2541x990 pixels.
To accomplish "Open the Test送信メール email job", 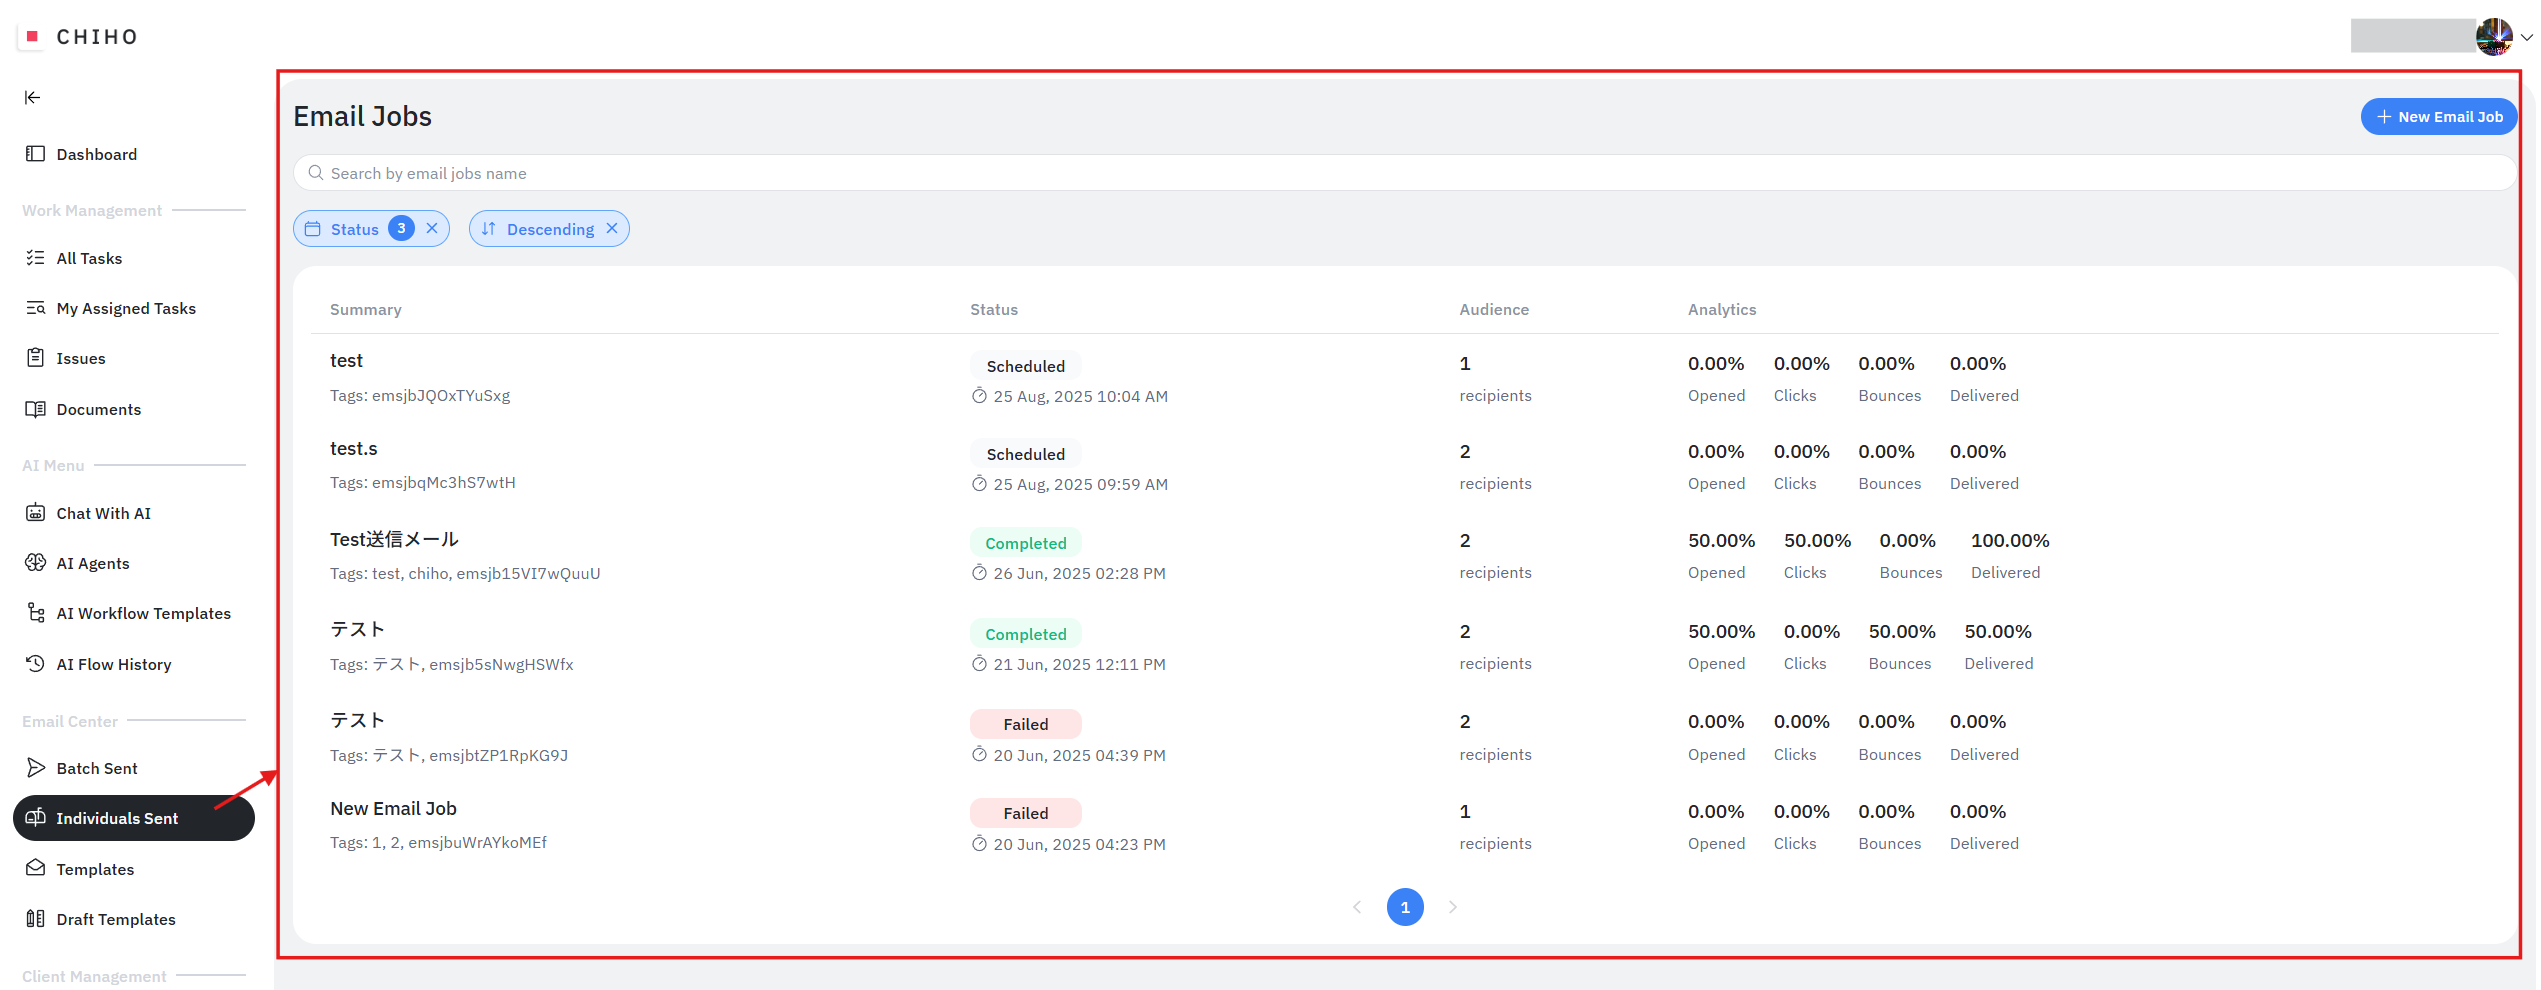I will click(x=394, y=540).
